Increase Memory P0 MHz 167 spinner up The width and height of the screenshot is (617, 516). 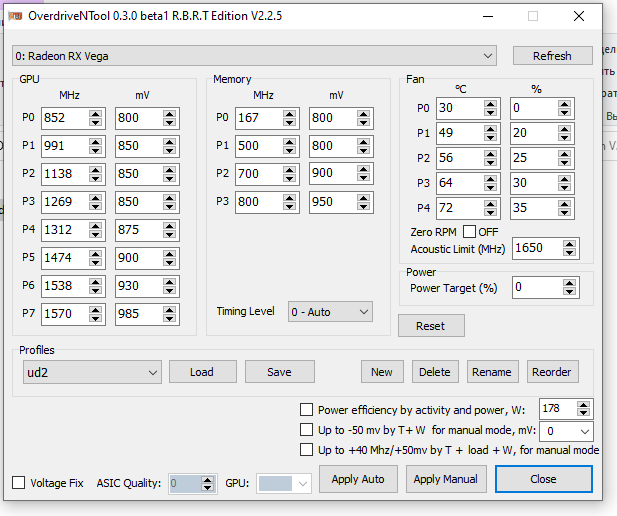tap(289, 114)
